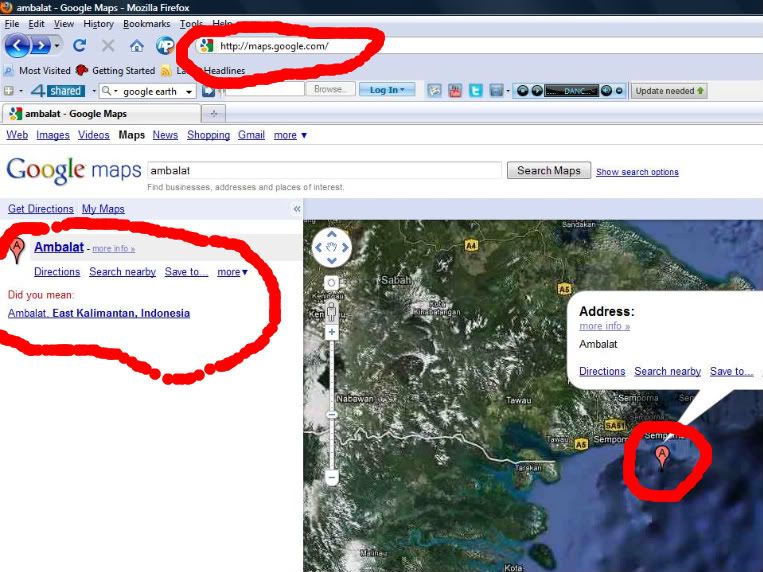
Task: Click the YouTube toolbar icon
Action: click(x=455, y=91)
